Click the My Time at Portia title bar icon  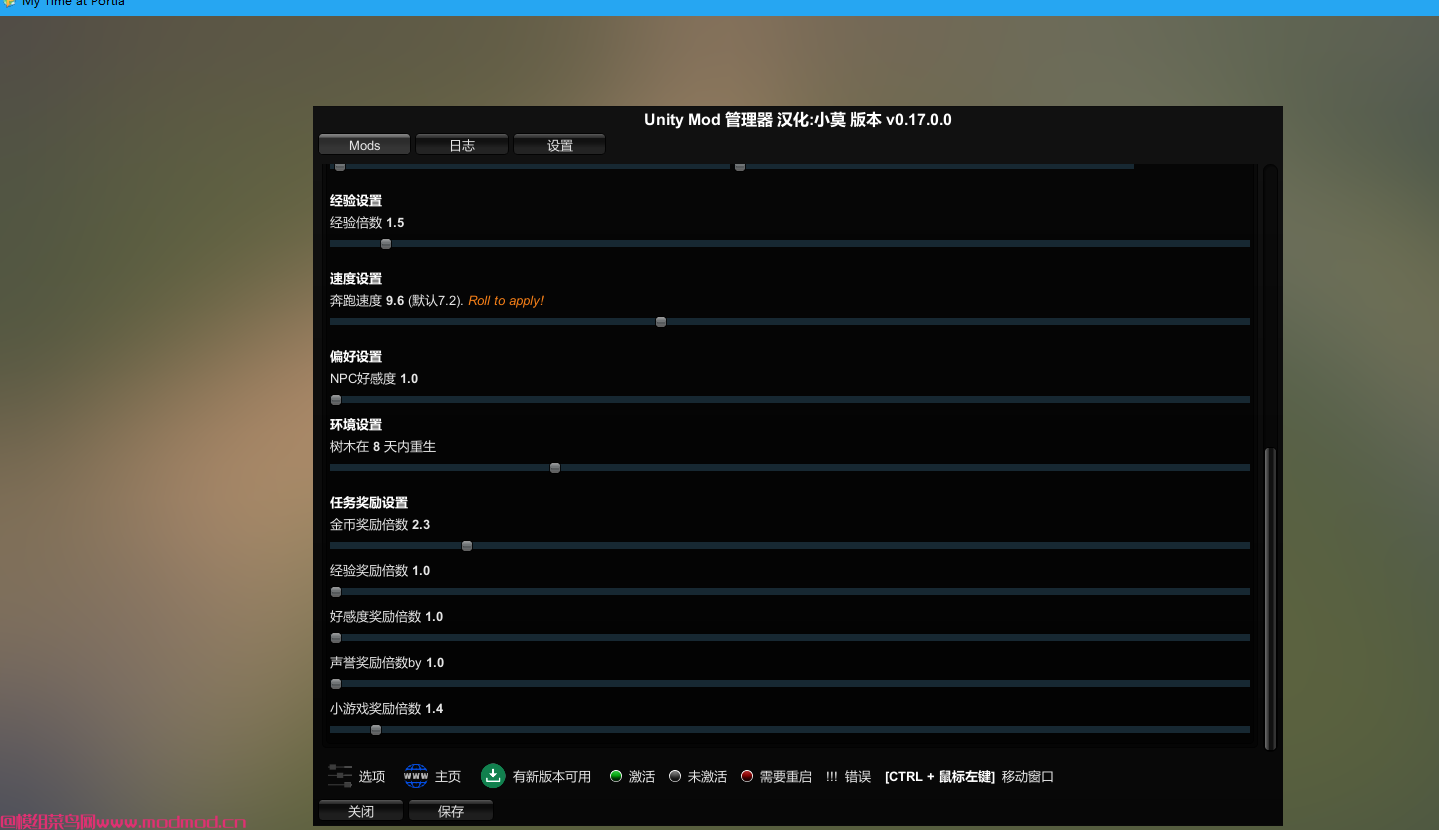8,4
